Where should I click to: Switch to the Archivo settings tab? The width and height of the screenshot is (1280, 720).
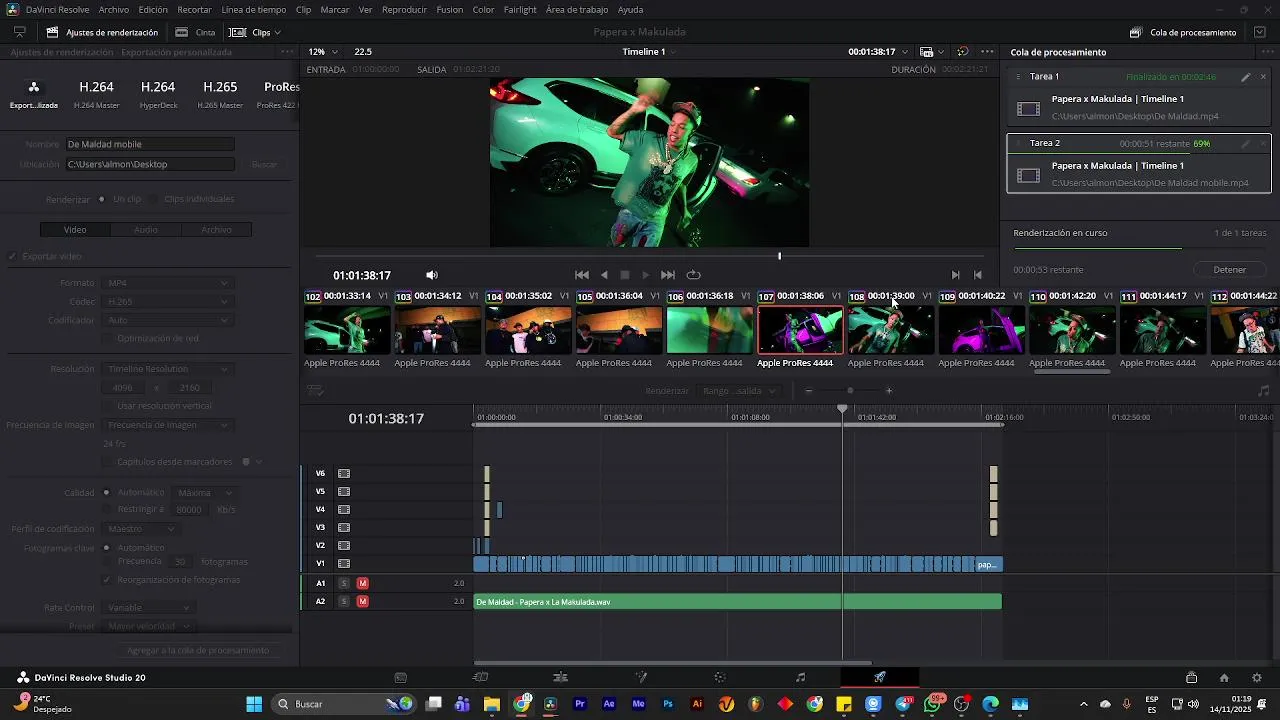(216, 230)
